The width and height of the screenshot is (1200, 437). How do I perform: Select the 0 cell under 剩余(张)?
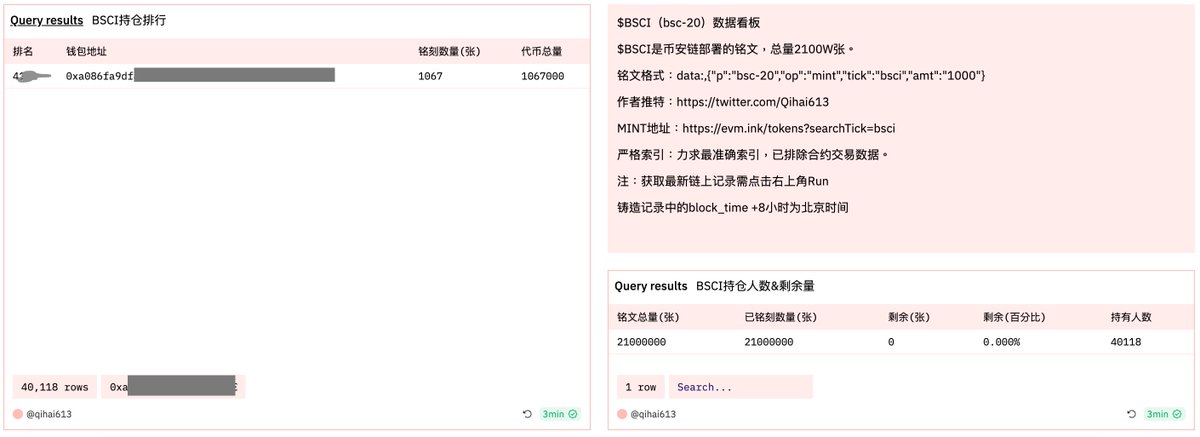point(891,342)
